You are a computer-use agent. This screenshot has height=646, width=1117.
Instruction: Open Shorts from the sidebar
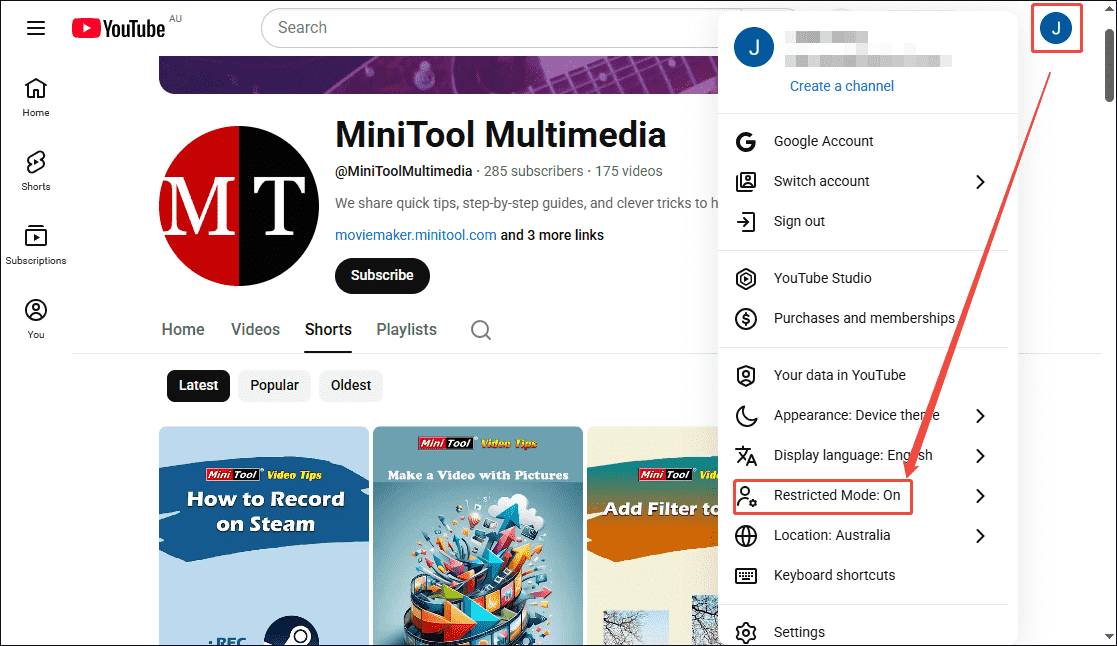point(36,171)
